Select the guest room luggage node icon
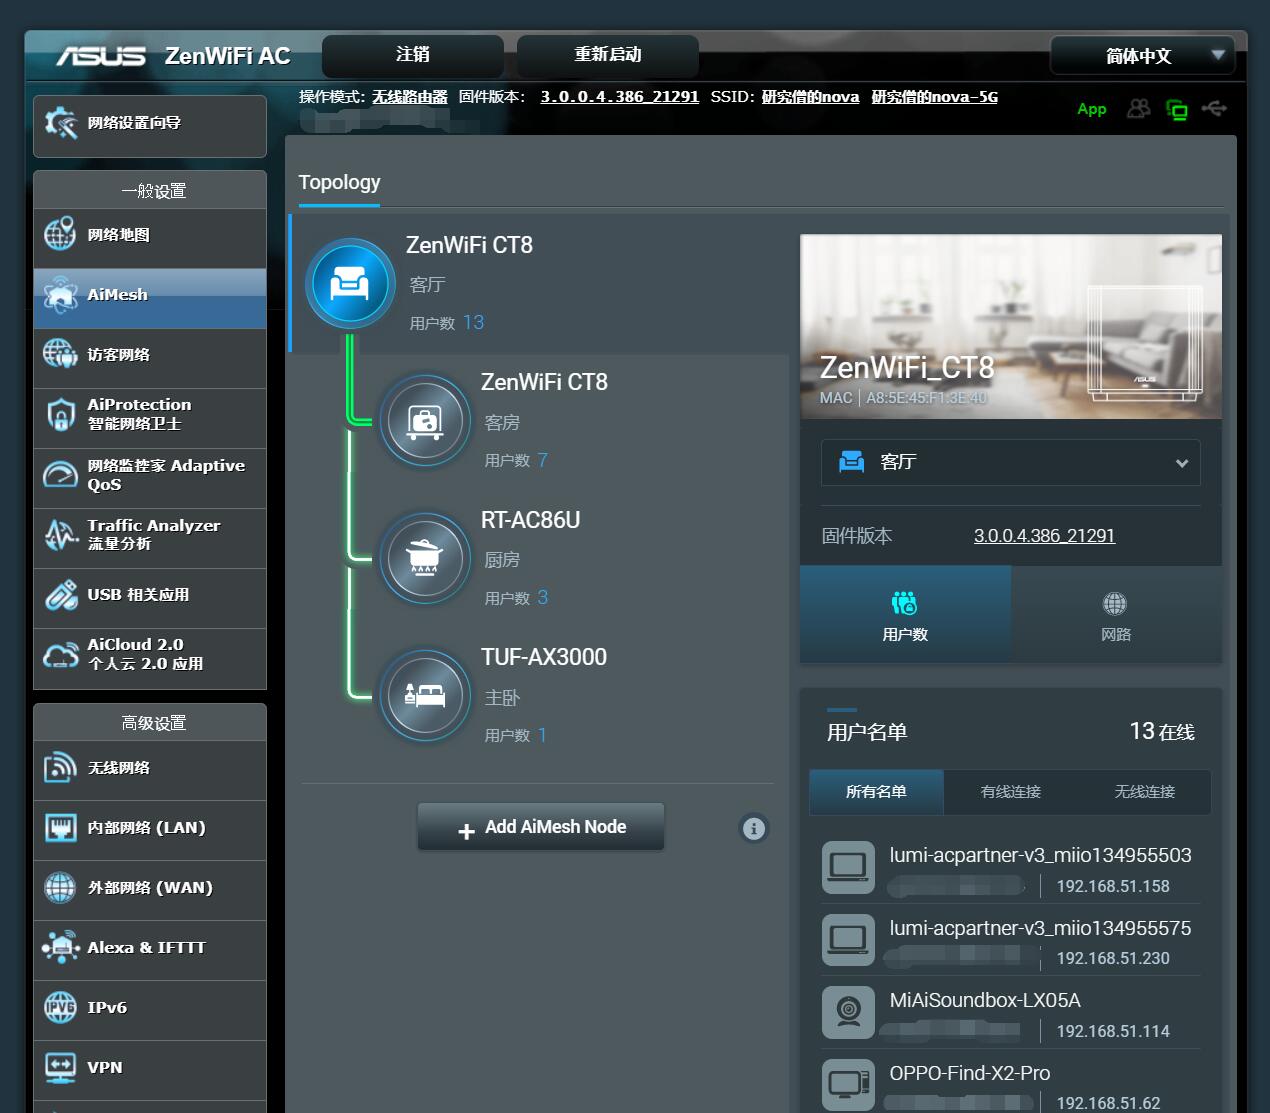The height and width of the screenshot is (1113, 1270). point(425,421)
